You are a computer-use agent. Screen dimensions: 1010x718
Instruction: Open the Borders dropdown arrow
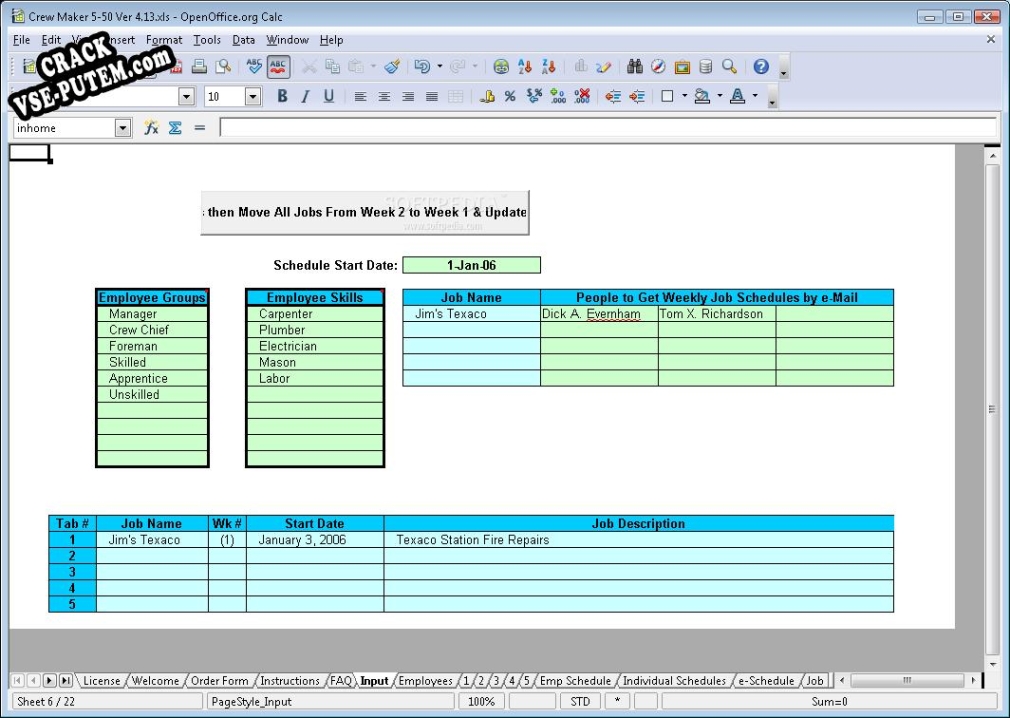tap(684, 96)
